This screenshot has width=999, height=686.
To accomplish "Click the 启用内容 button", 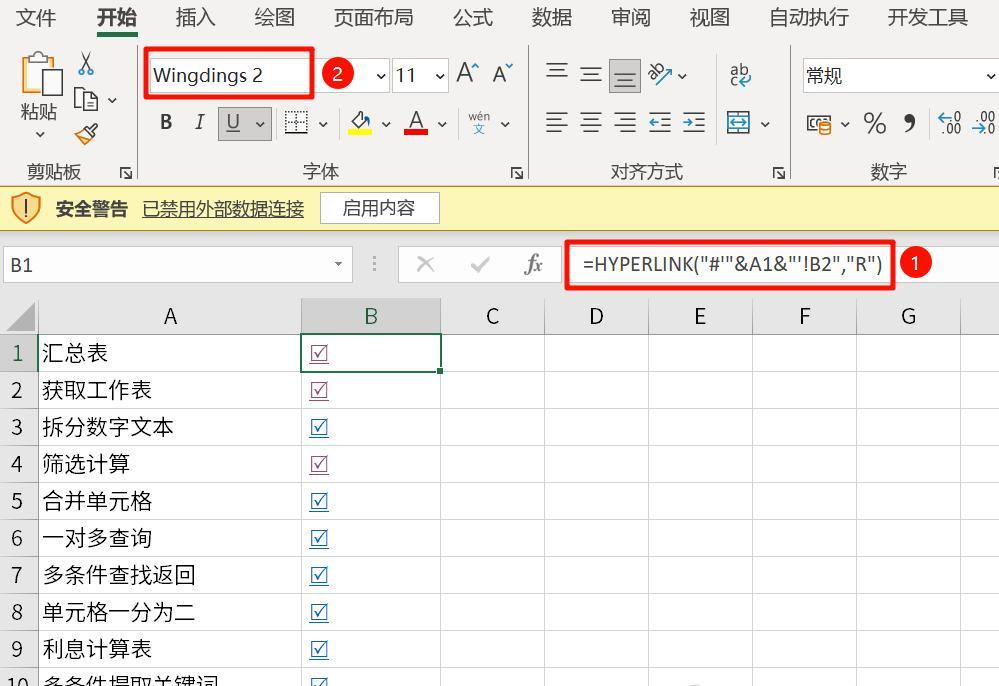I will 380,208.
